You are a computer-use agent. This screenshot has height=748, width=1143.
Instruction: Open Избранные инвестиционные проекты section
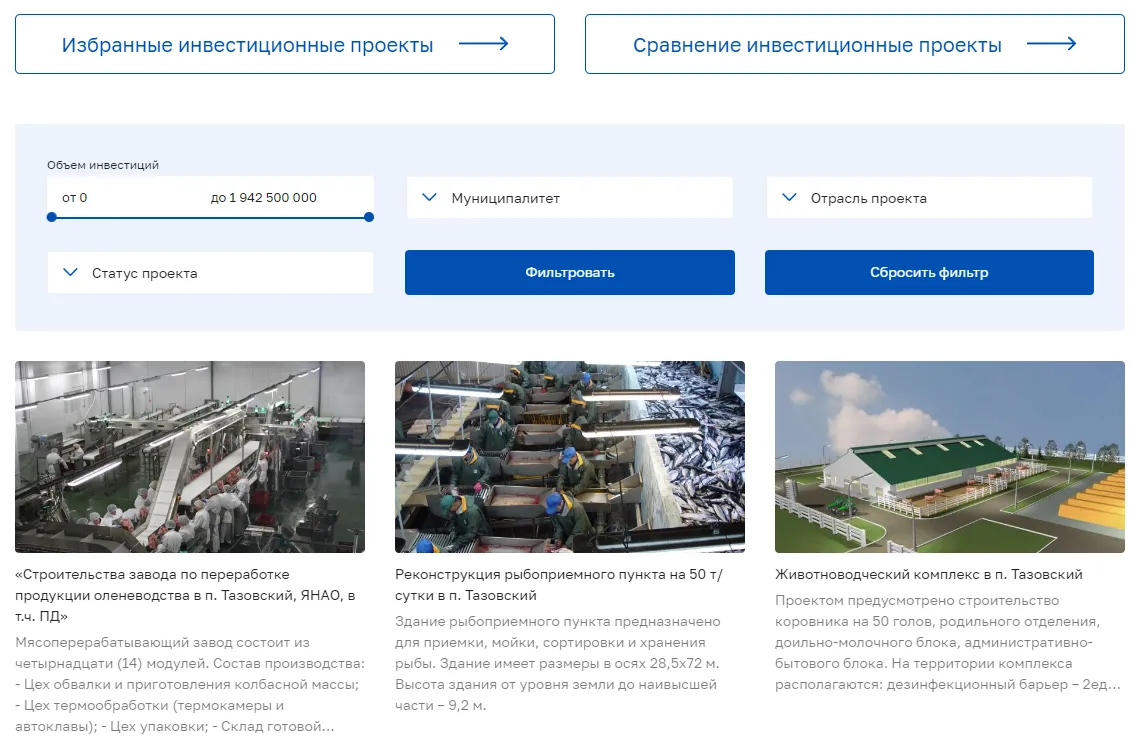(x=248, y=45)
